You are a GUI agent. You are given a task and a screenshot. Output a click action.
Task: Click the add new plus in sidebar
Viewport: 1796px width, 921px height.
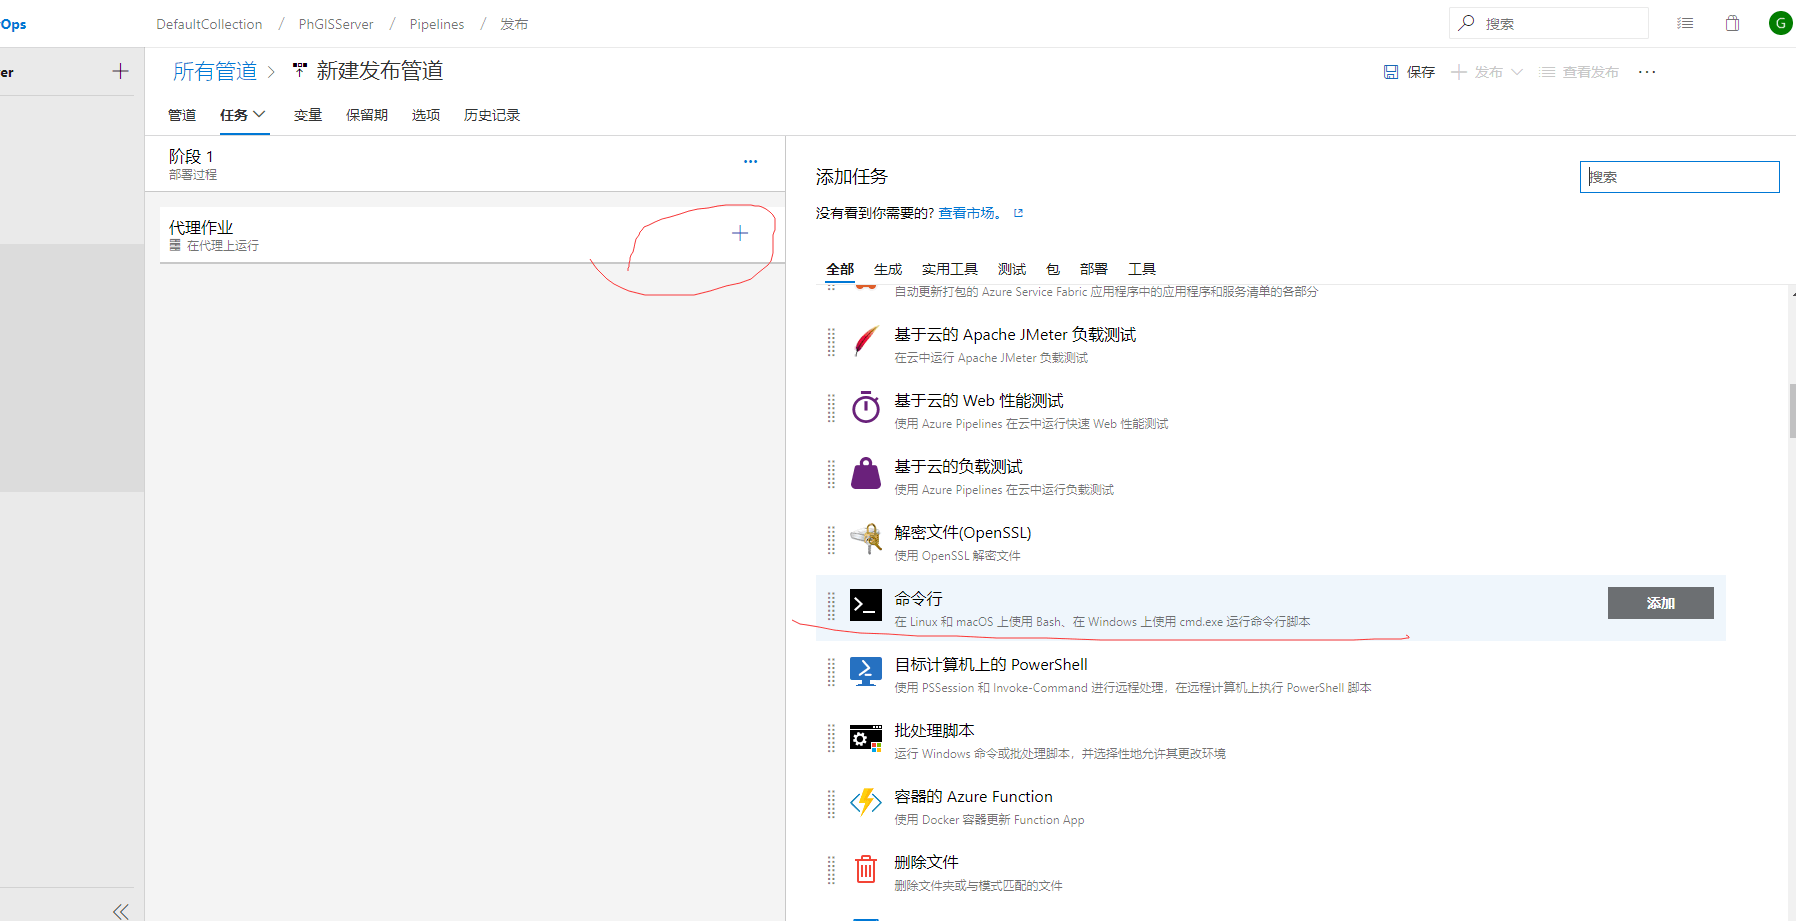tap(120, 71)
